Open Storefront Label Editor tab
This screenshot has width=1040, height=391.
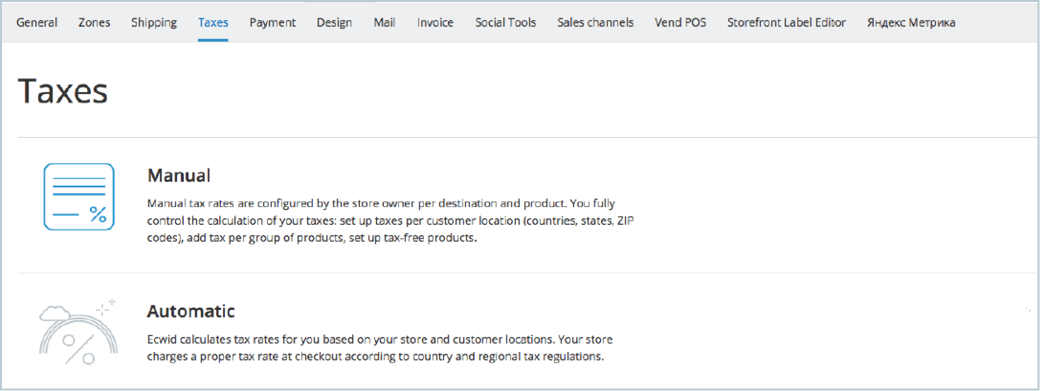787,23
